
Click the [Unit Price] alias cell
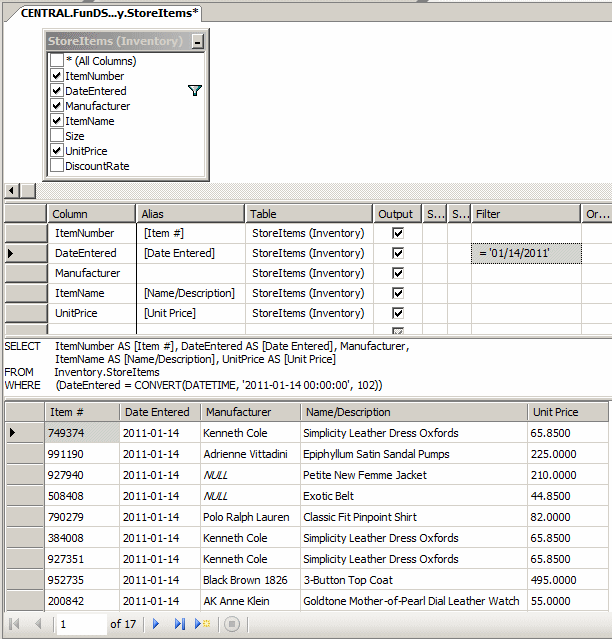point(191,313)
